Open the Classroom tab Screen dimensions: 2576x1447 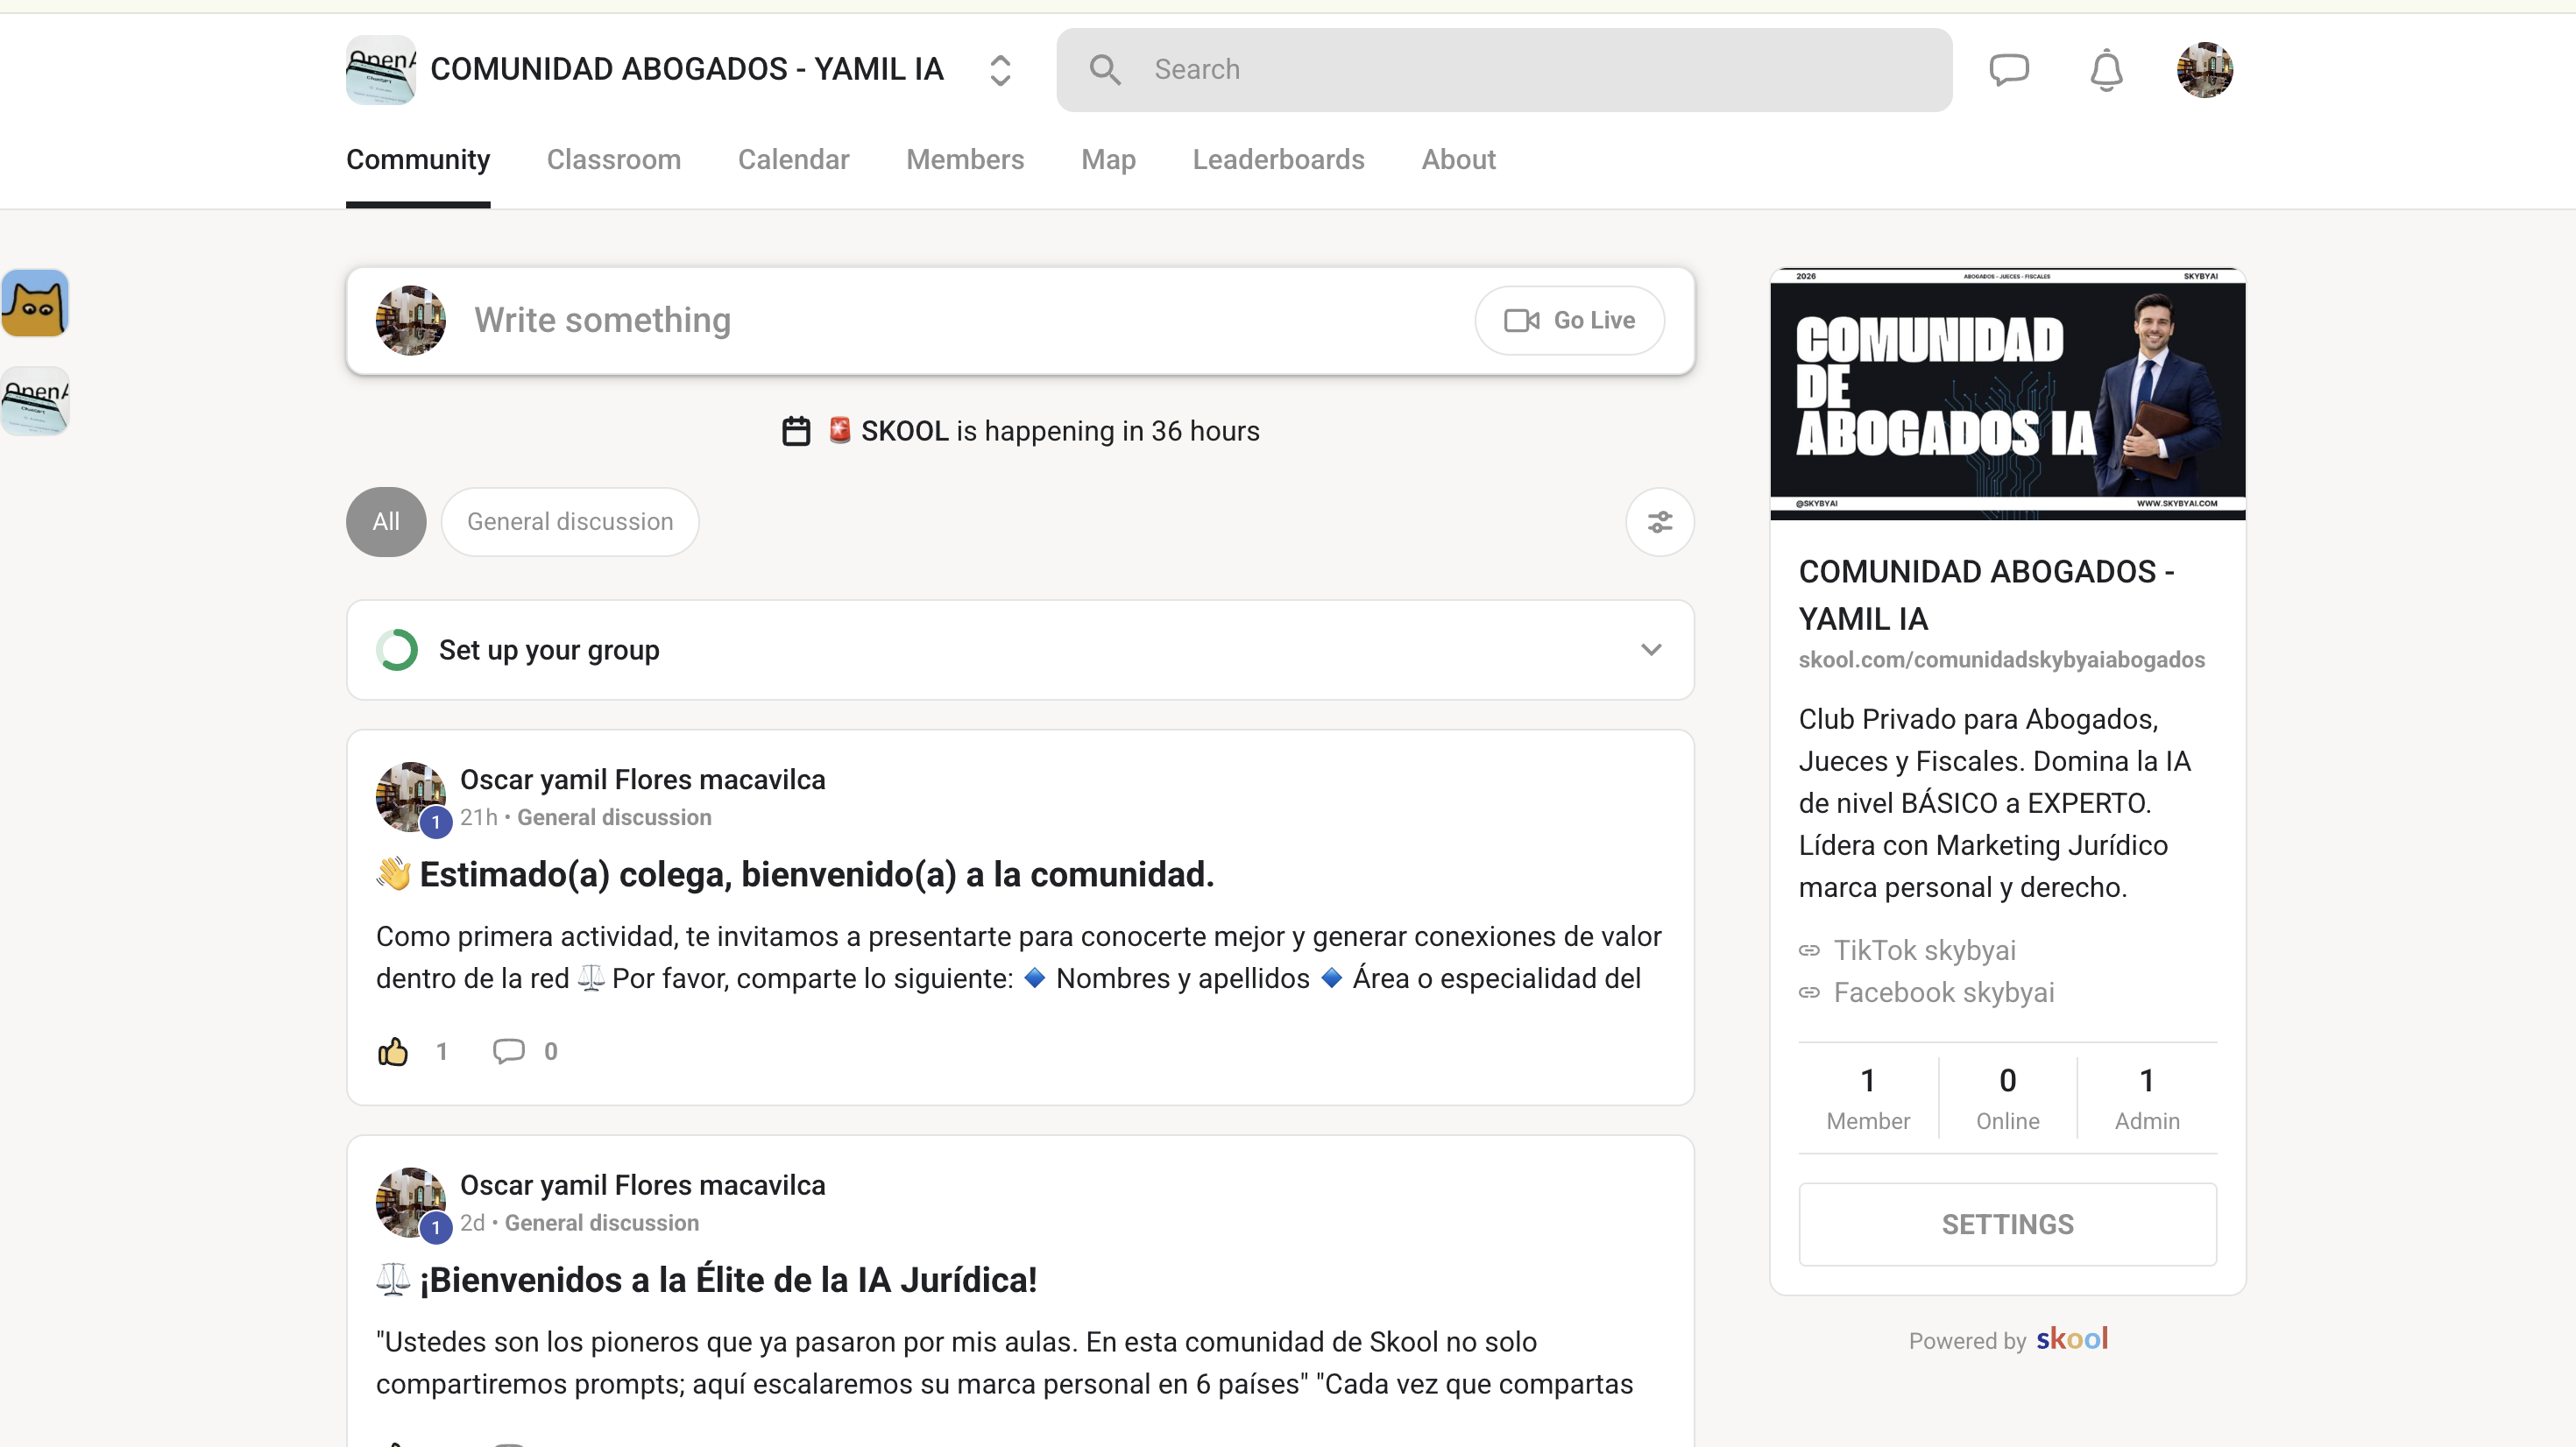tap(613, 159)
